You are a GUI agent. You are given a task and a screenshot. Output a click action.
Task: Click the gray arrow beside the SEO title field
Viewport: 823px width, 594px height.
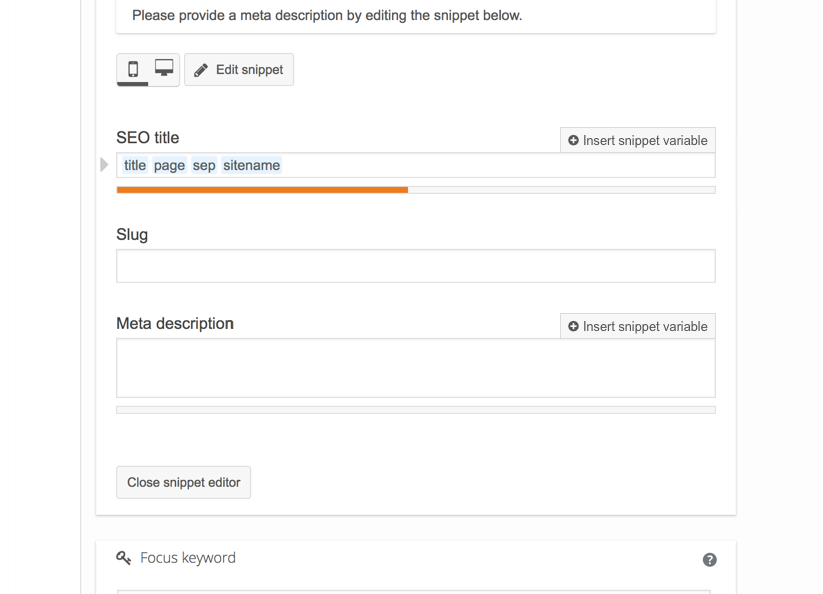(x=104, y=164)
